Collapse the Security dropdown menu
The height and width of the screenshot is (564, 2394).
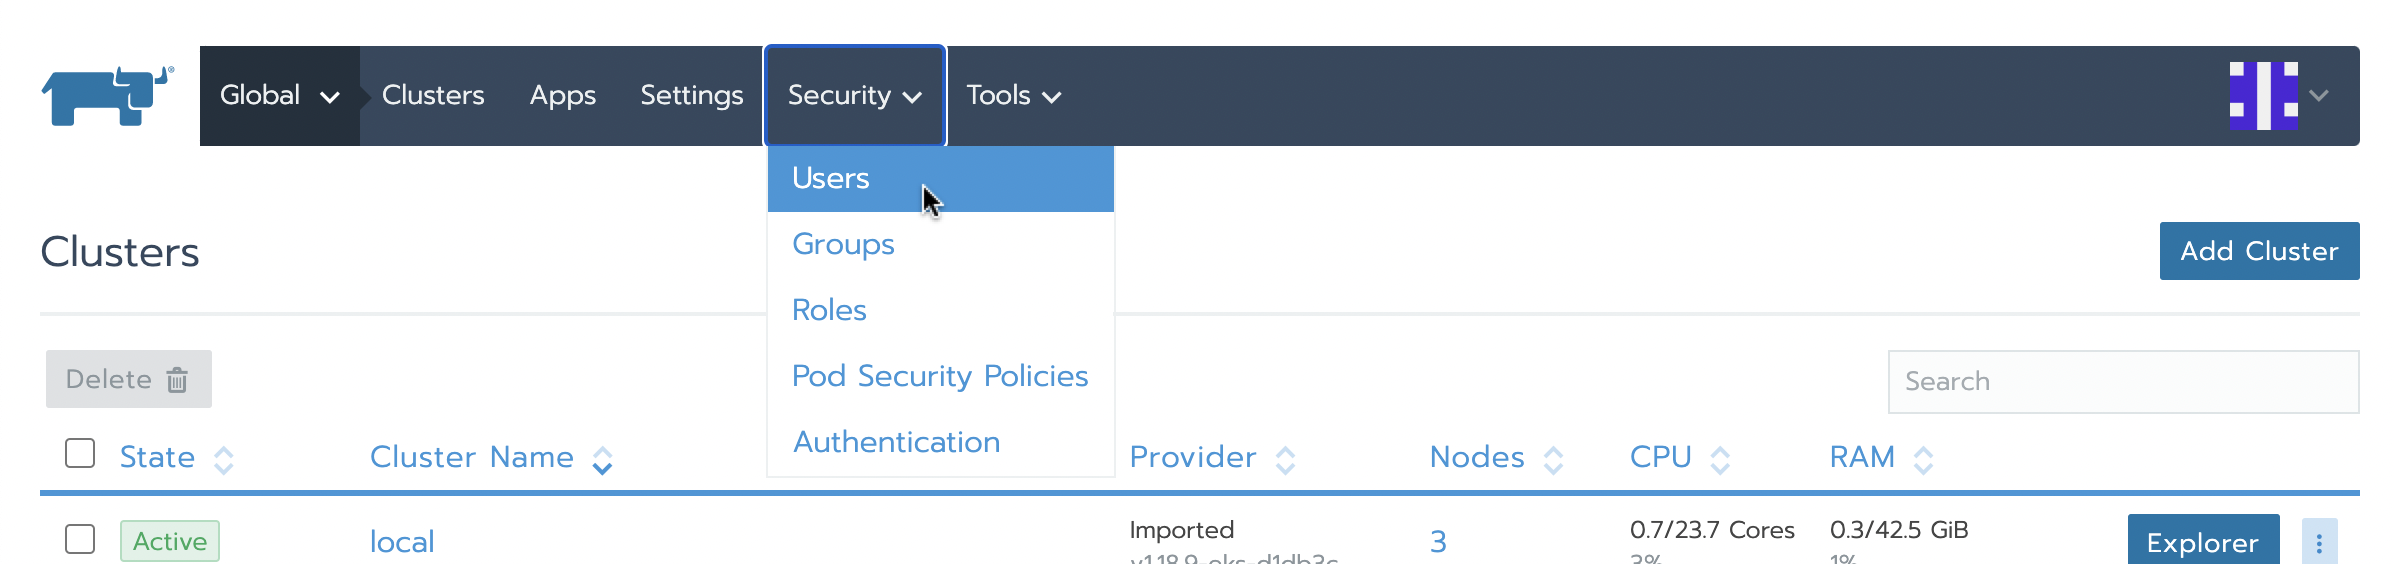pyautogui.click(x=854, y=96)
